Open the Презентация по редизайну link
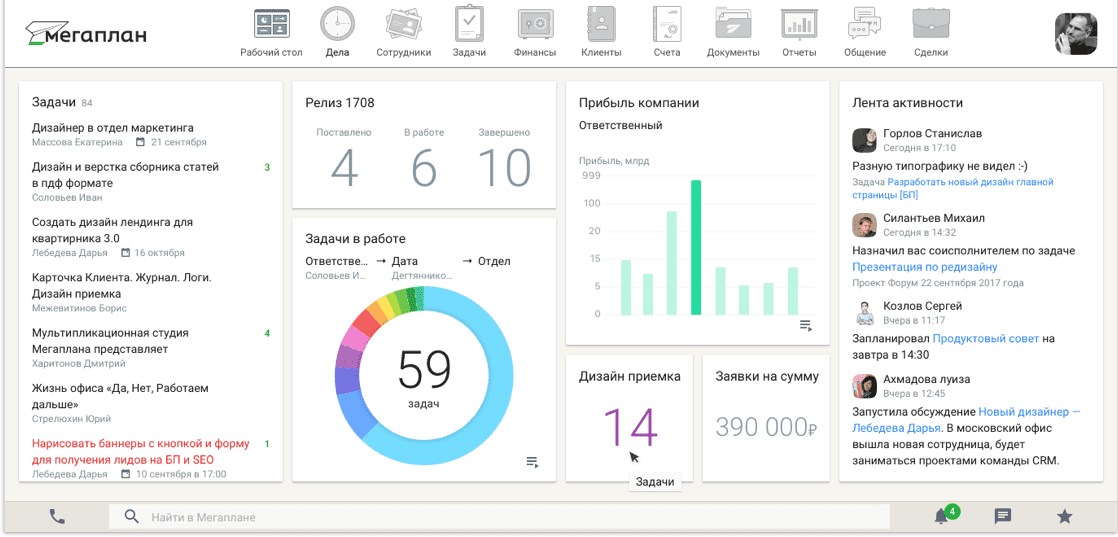Image resolution: width=1118 pixels, height=537 pixels. pyautogui.click(x=925, y=267)
